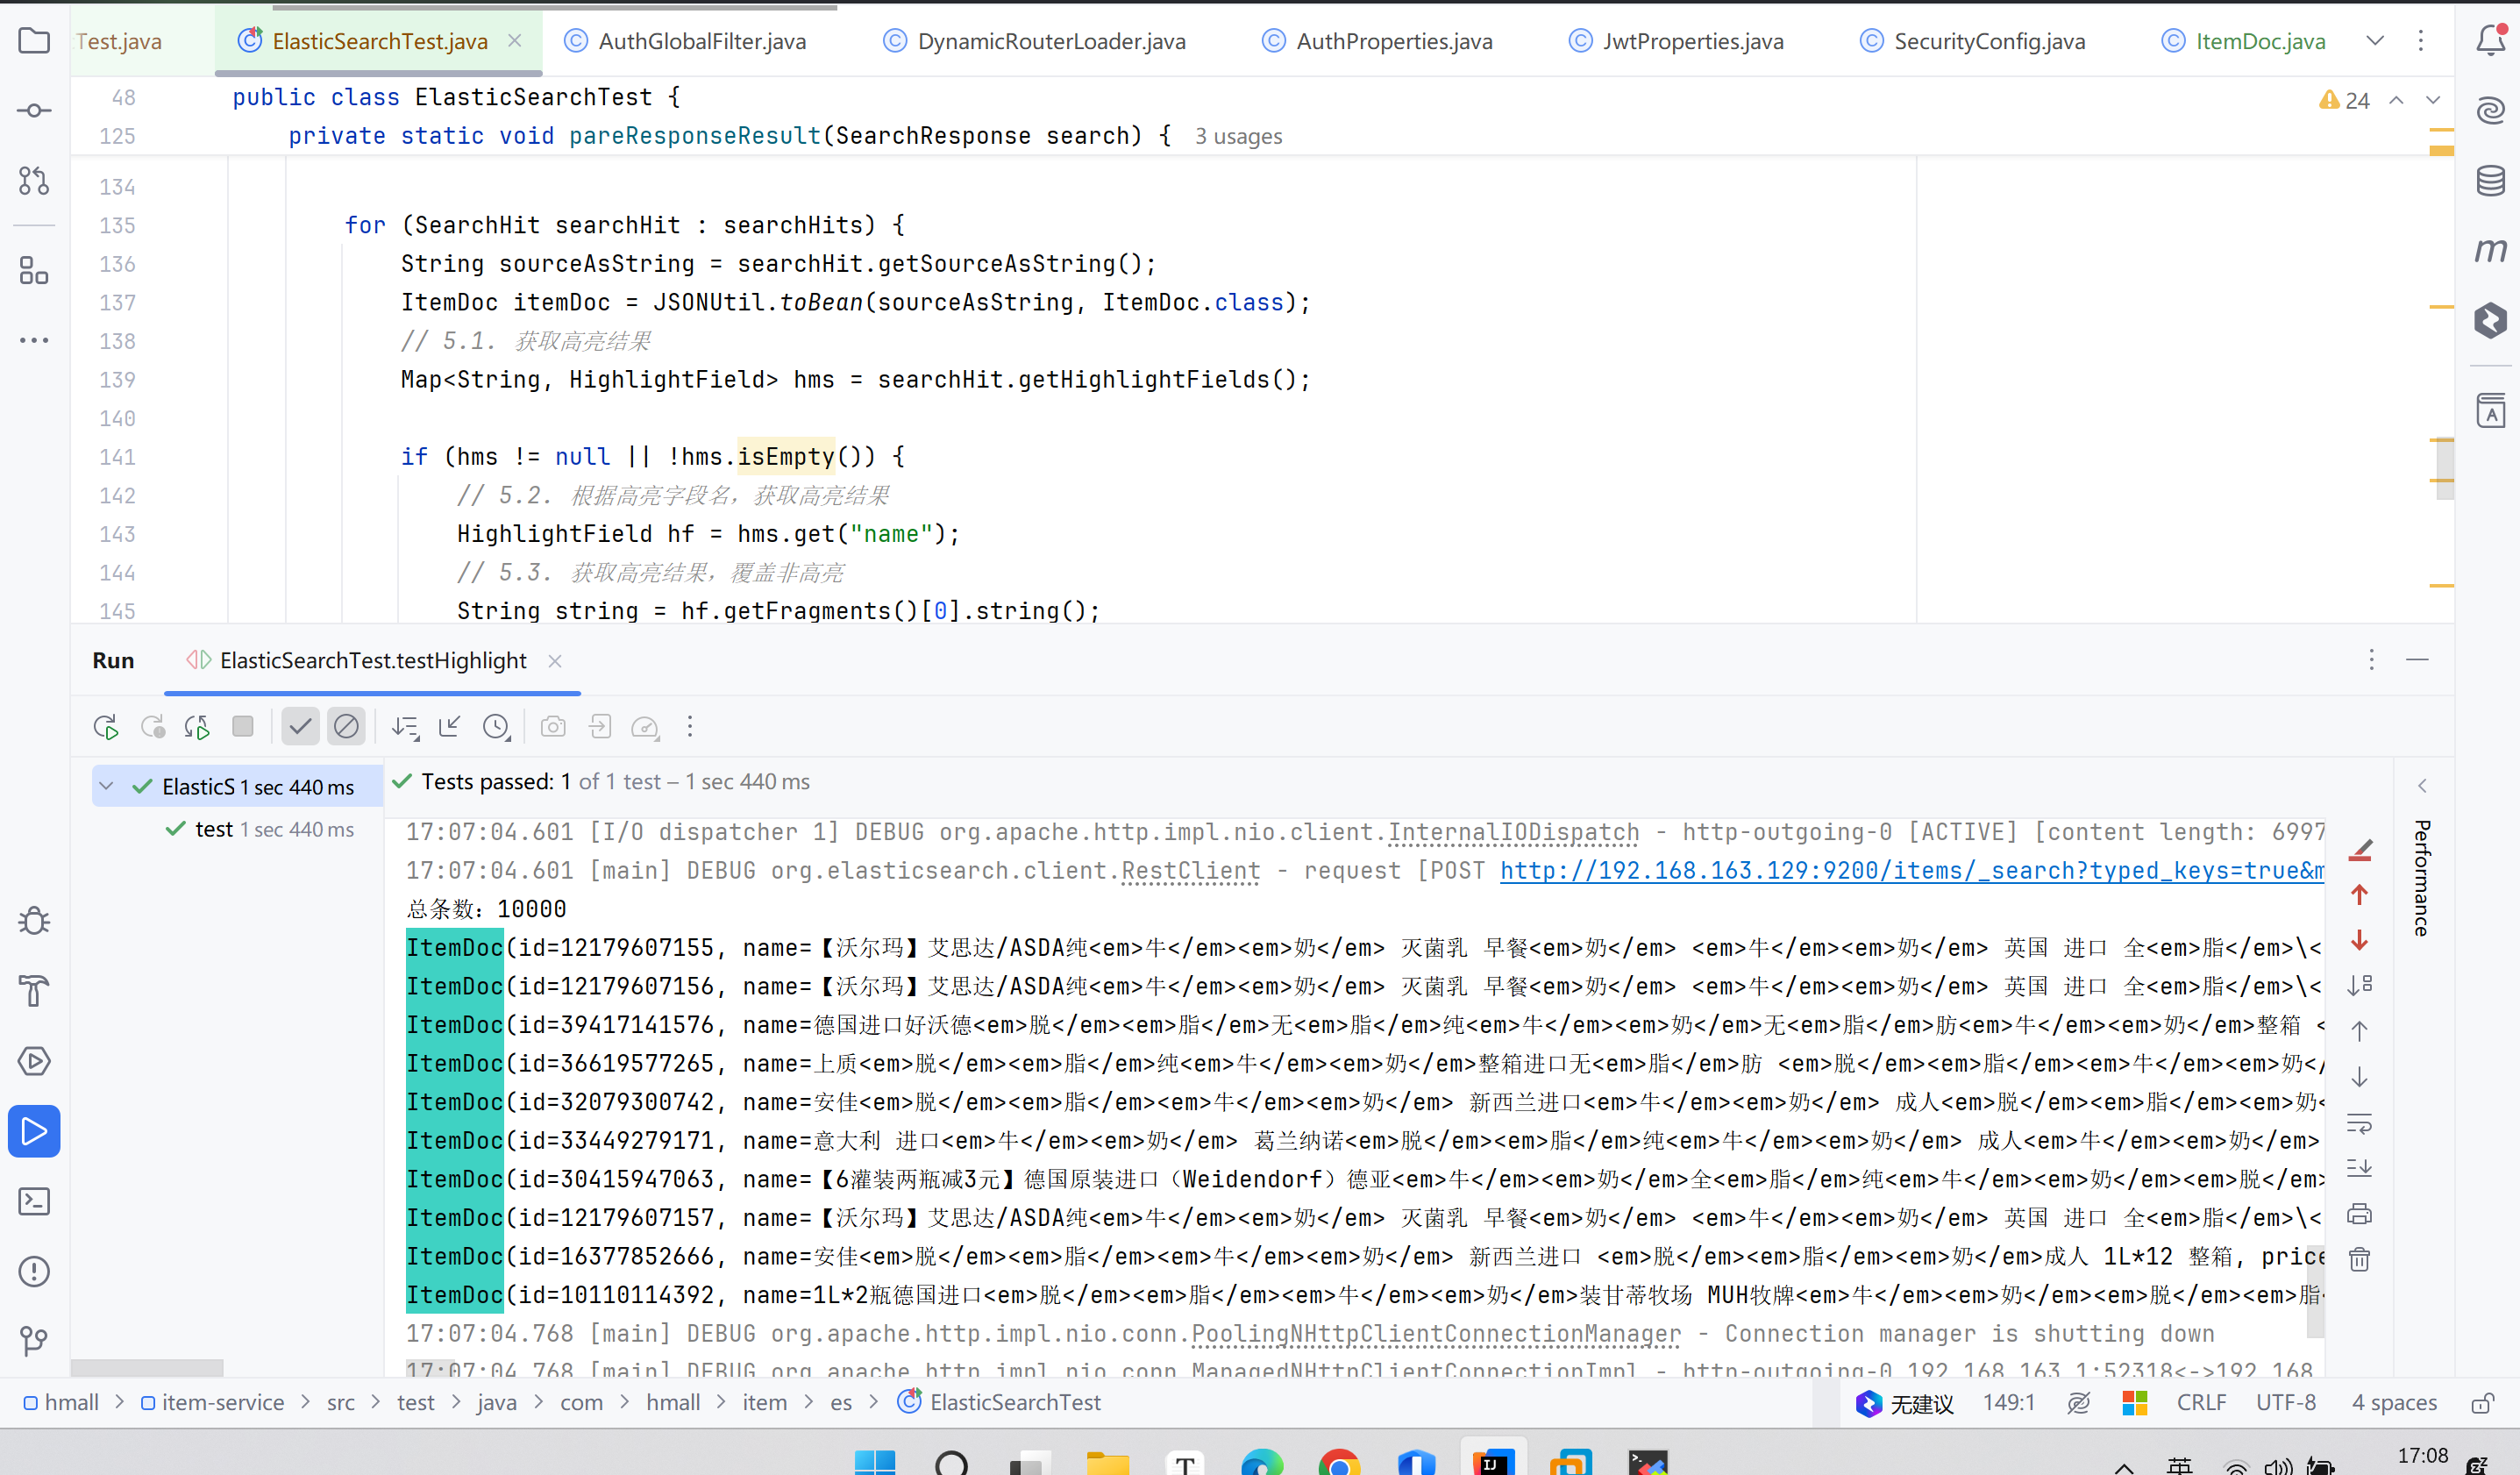Open the Debug tool window bug icon
The image size is (2520, 1475).
[x=34, y=921]
